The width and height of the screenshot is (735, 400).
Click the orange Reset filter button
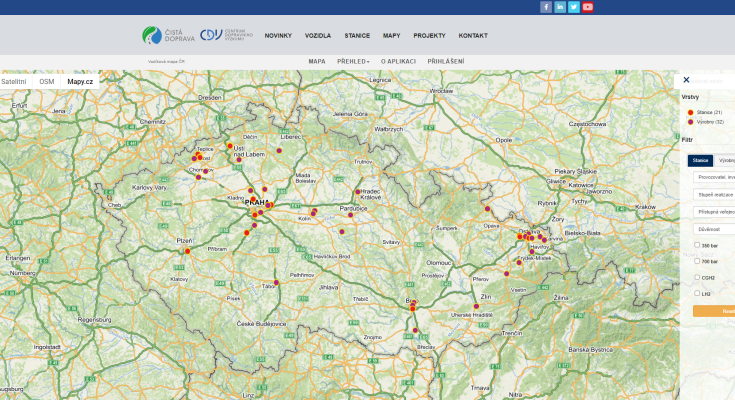point(714,311)
